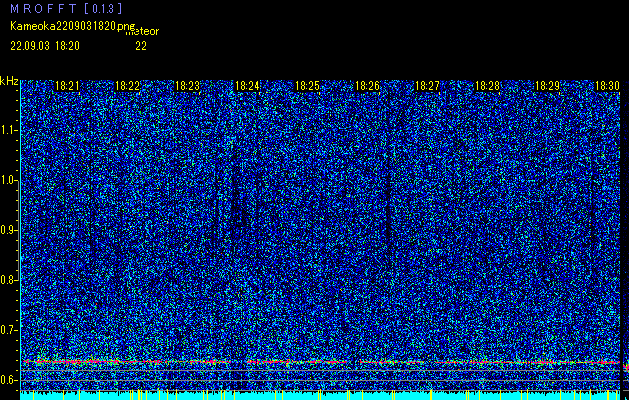Click the 0.9 frequency axis label

pos(8,230)
